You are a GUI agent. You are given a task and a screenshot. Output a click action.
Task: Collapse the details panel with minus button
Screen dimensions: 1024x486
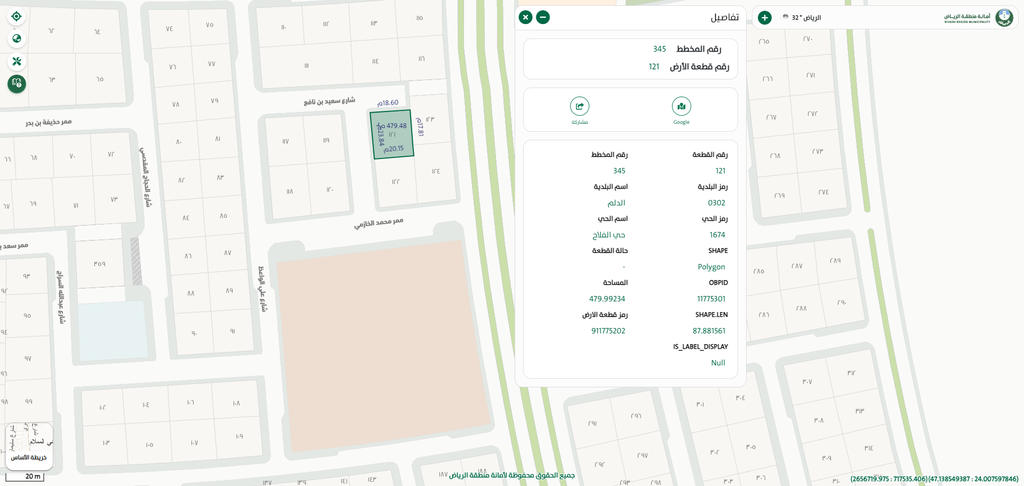543,17
